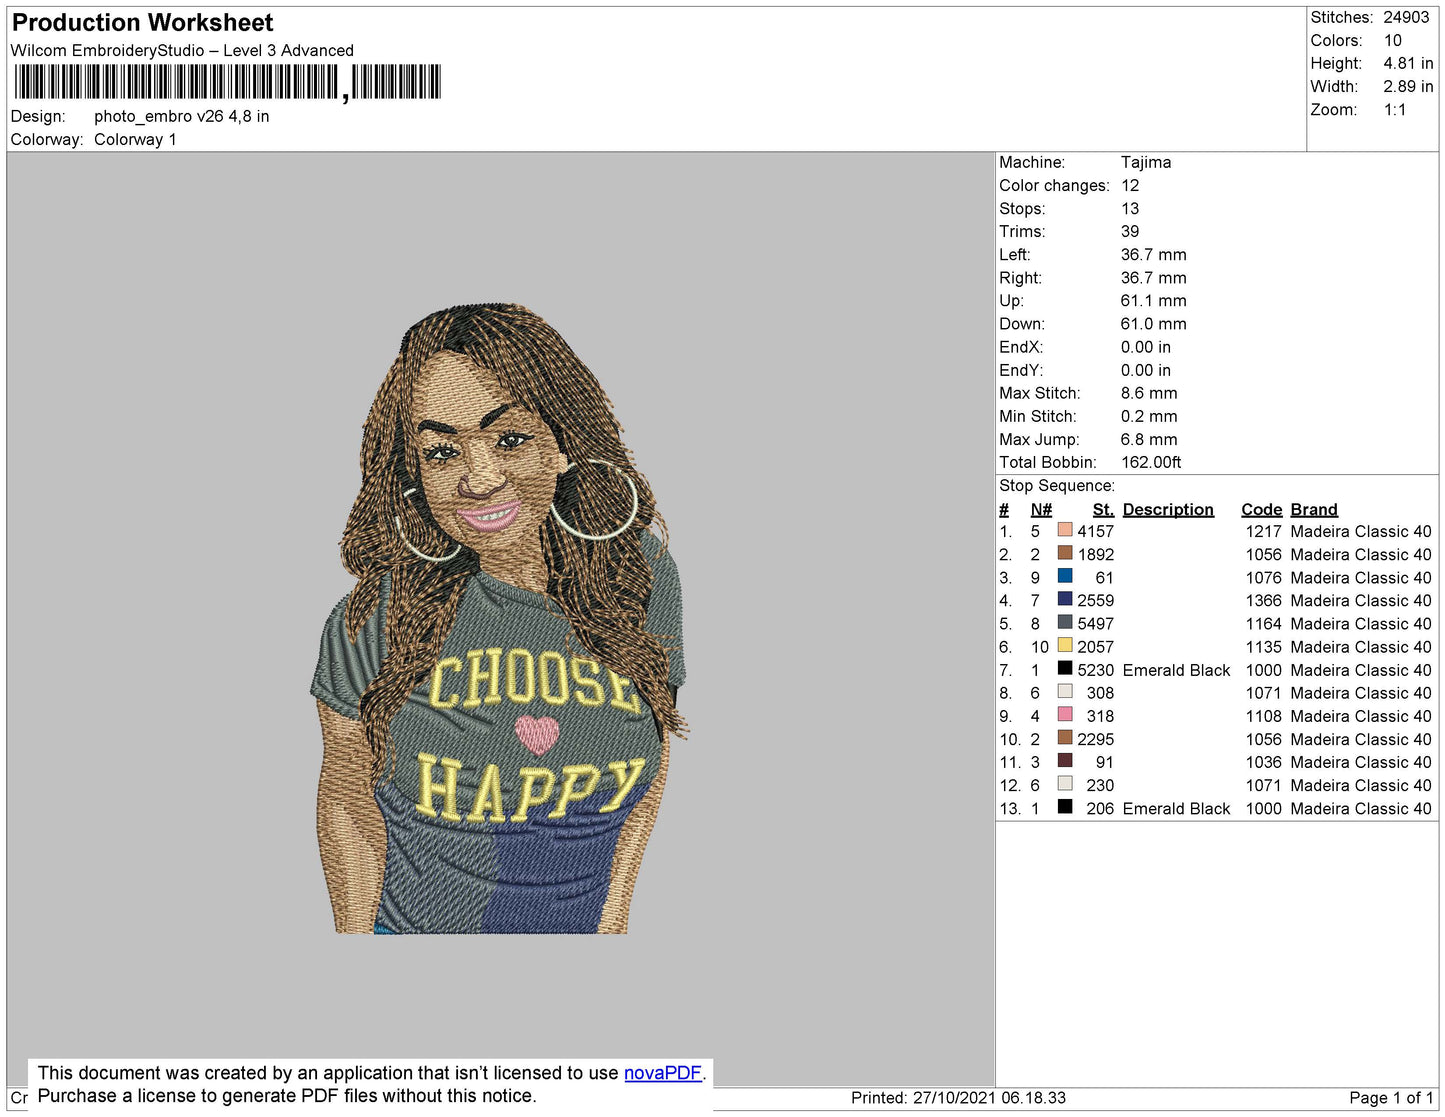Click thread code '1036'

tap(1263, 762)
